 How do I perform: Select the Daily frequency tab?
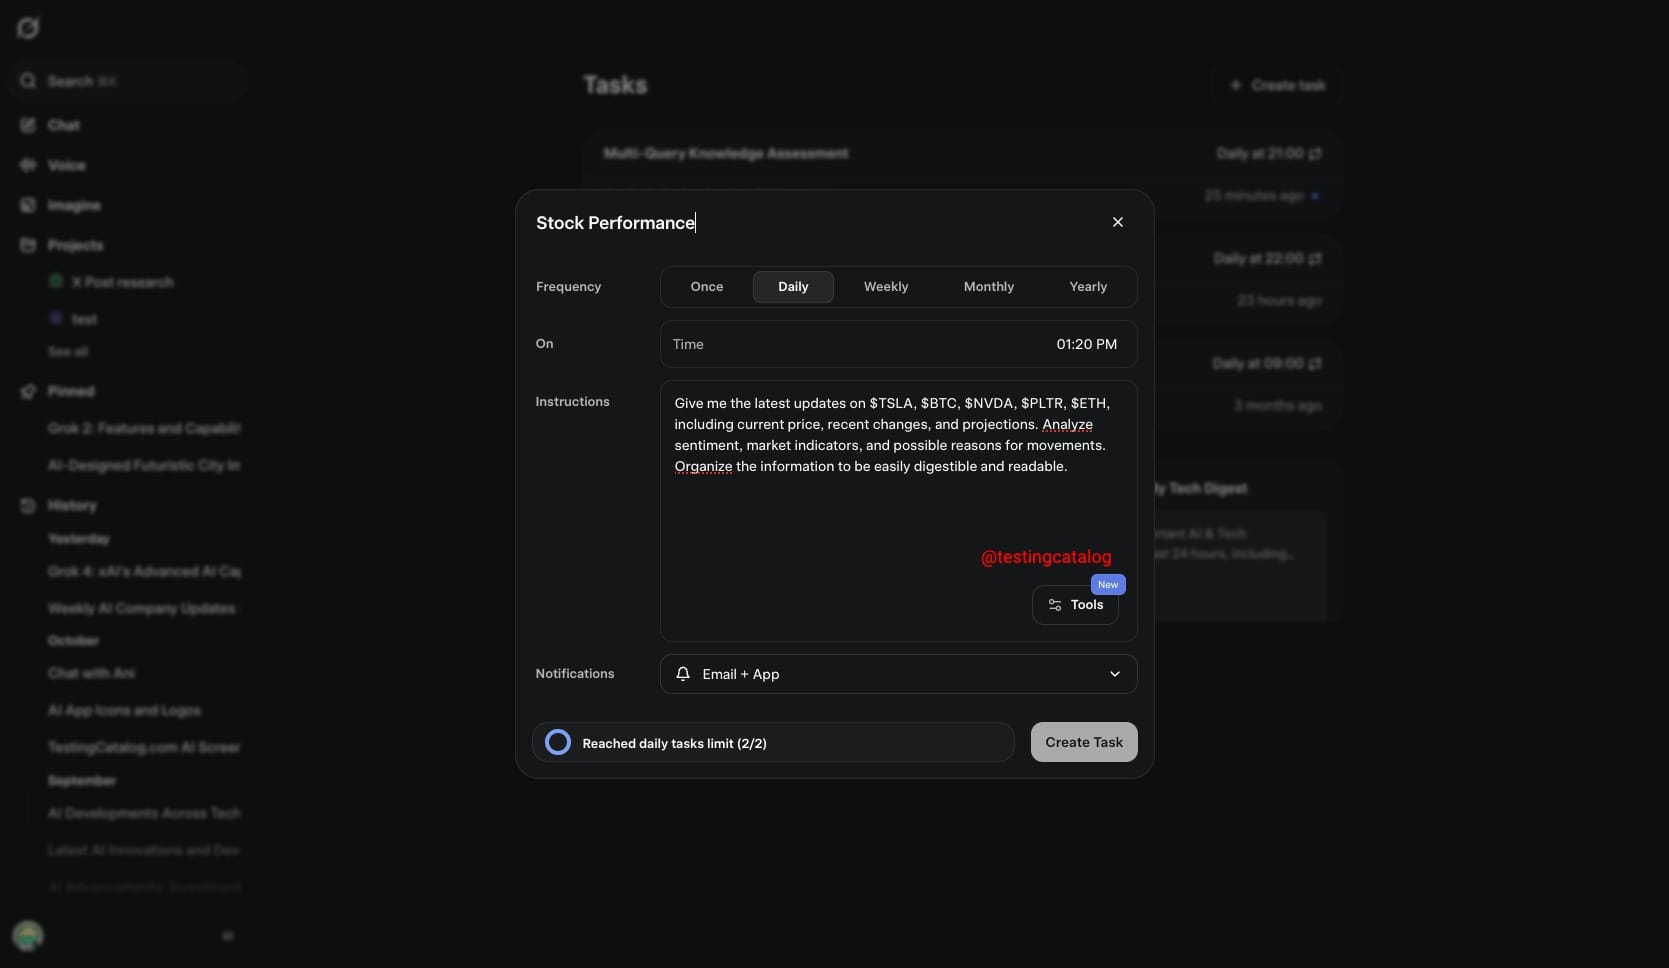tap(792, 287)
